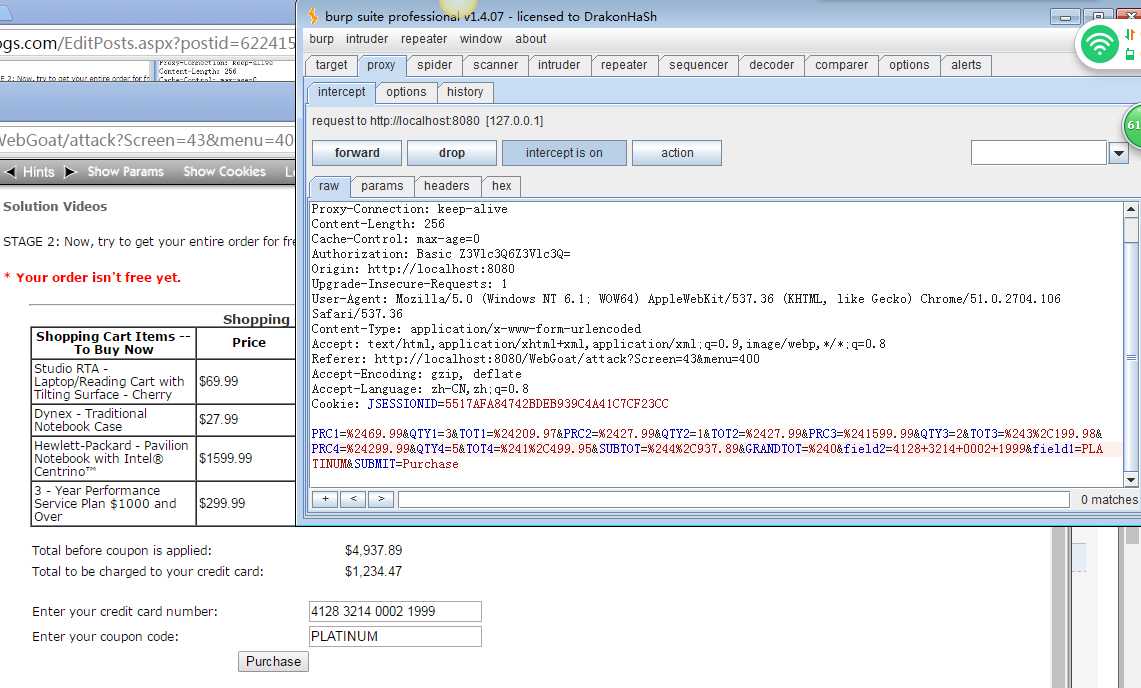This screenshot has height=688, width=1141.
Task: Click the Burp Suite flame logo icon
Action: (x=313, y=15)
